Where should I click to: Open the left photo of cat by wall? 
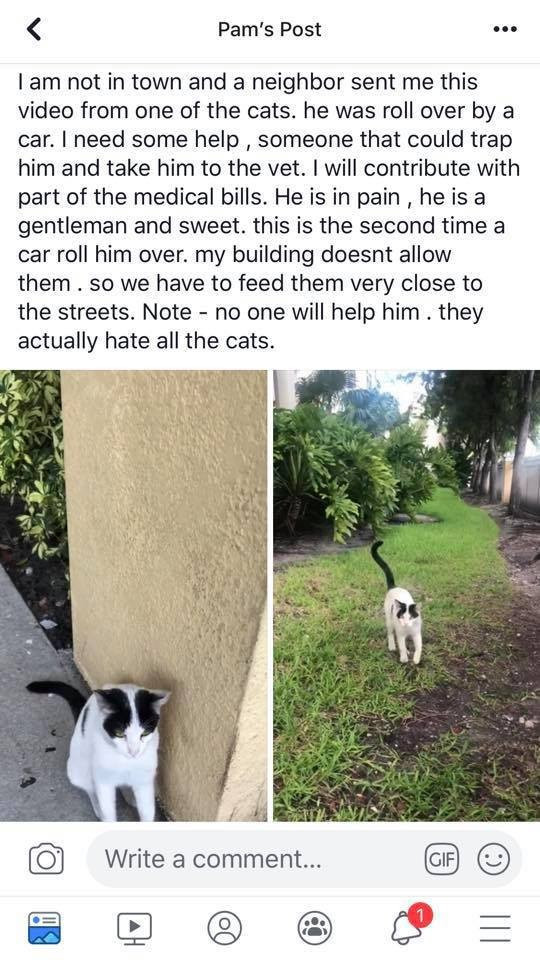(x=133, y=595)
